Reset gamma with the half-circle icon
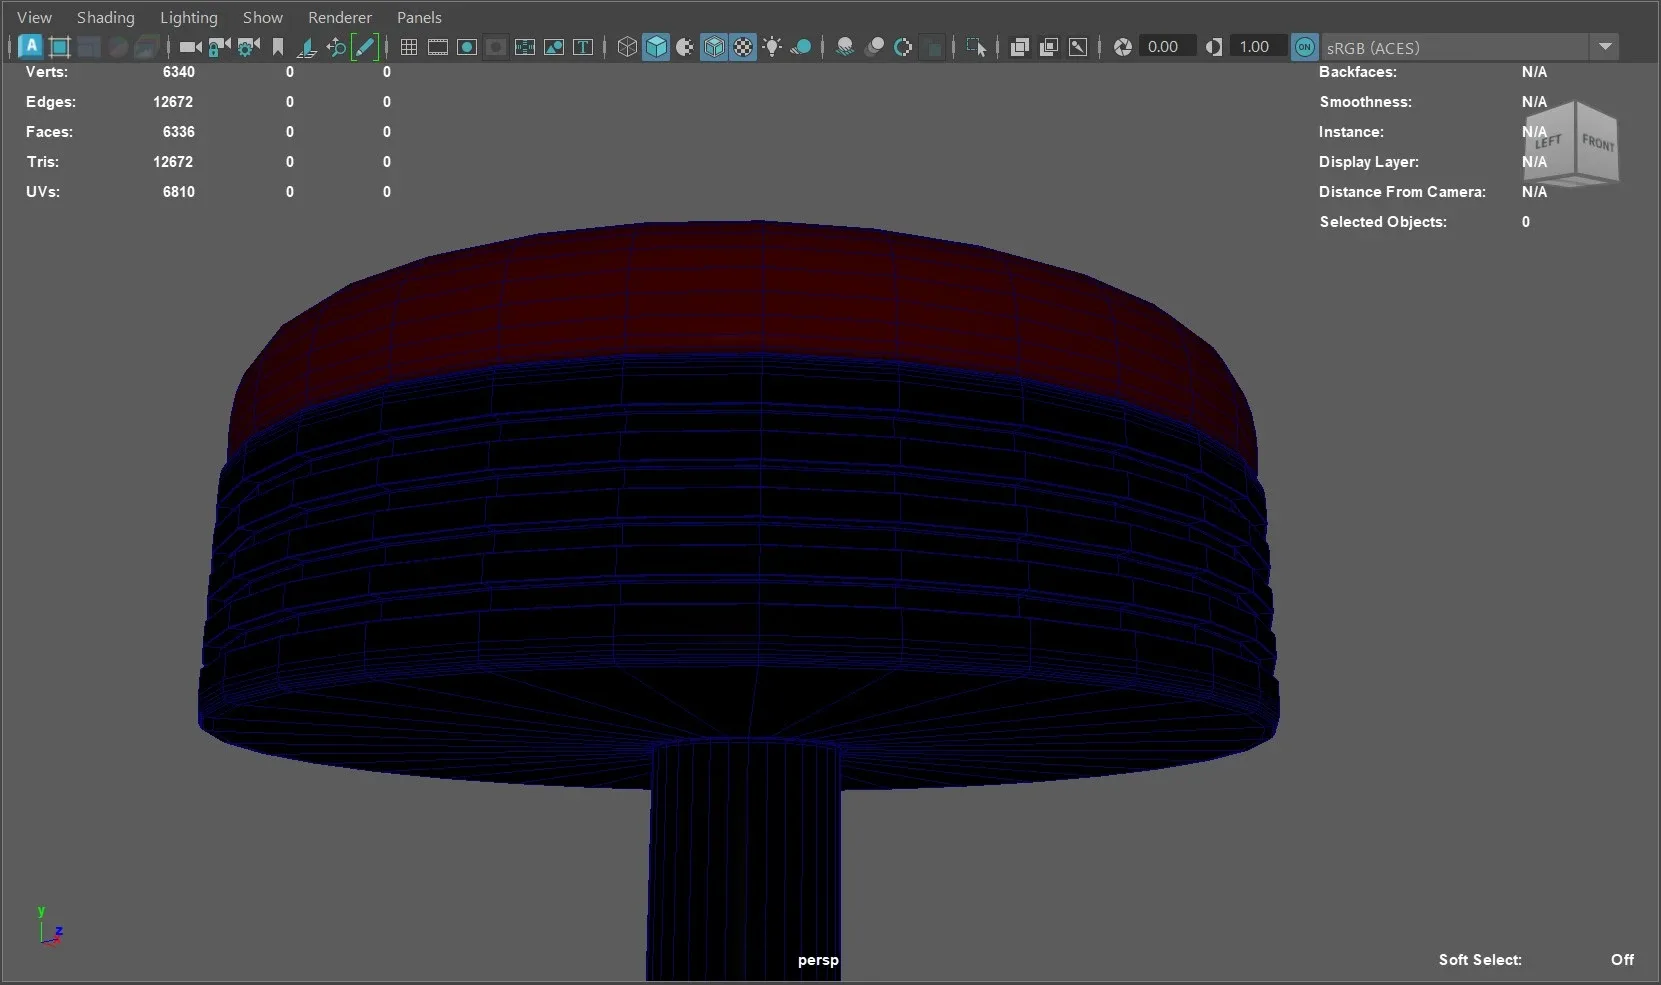Viewport: 1661px width, 985px height. 1213,47
